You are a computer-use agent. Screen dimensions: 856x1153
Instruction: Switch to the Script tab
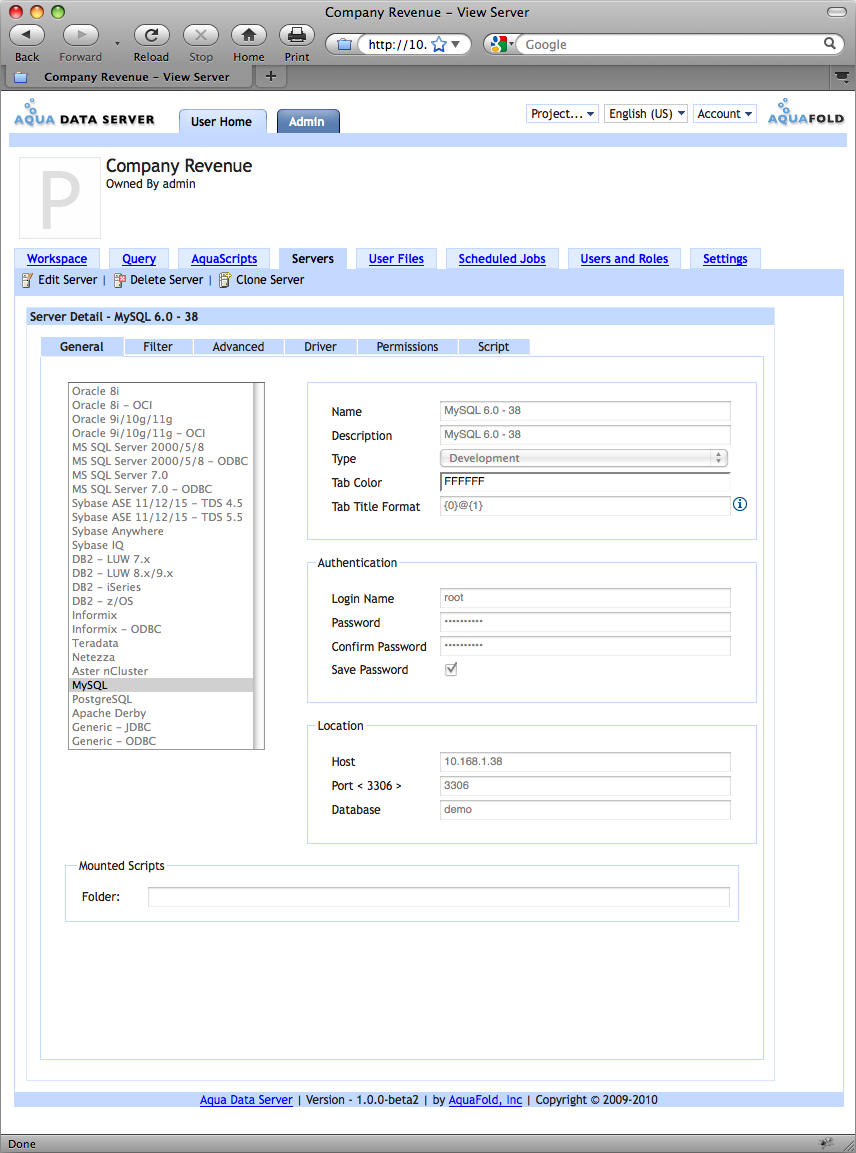click(493, 346)
